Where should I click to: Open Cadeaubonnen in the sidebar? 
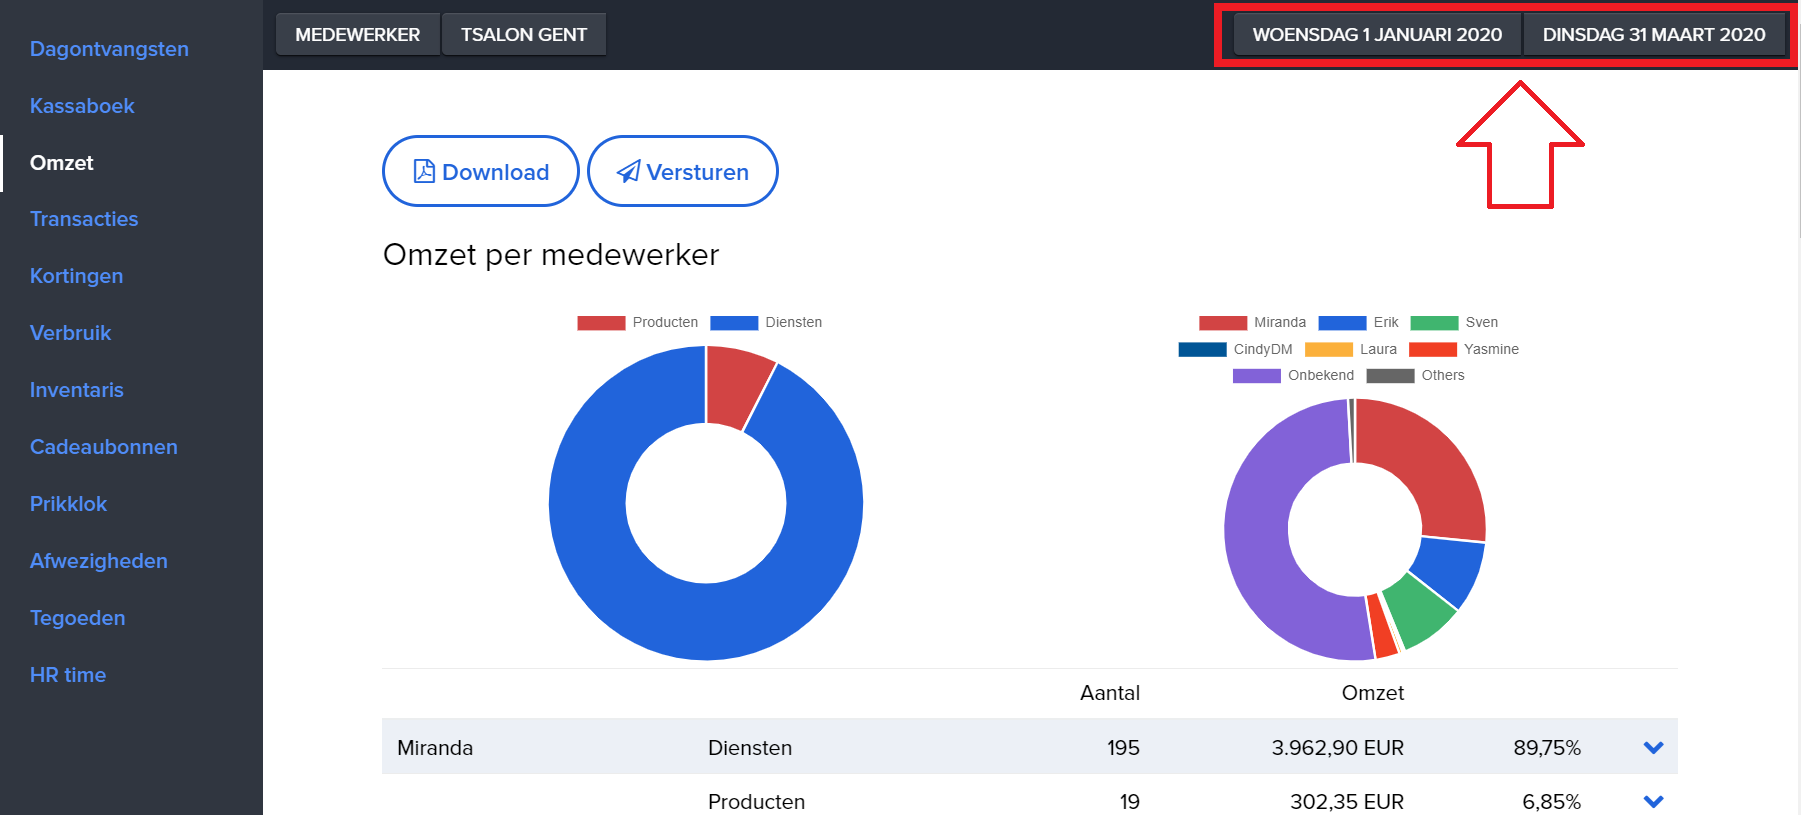coord(104,447)
